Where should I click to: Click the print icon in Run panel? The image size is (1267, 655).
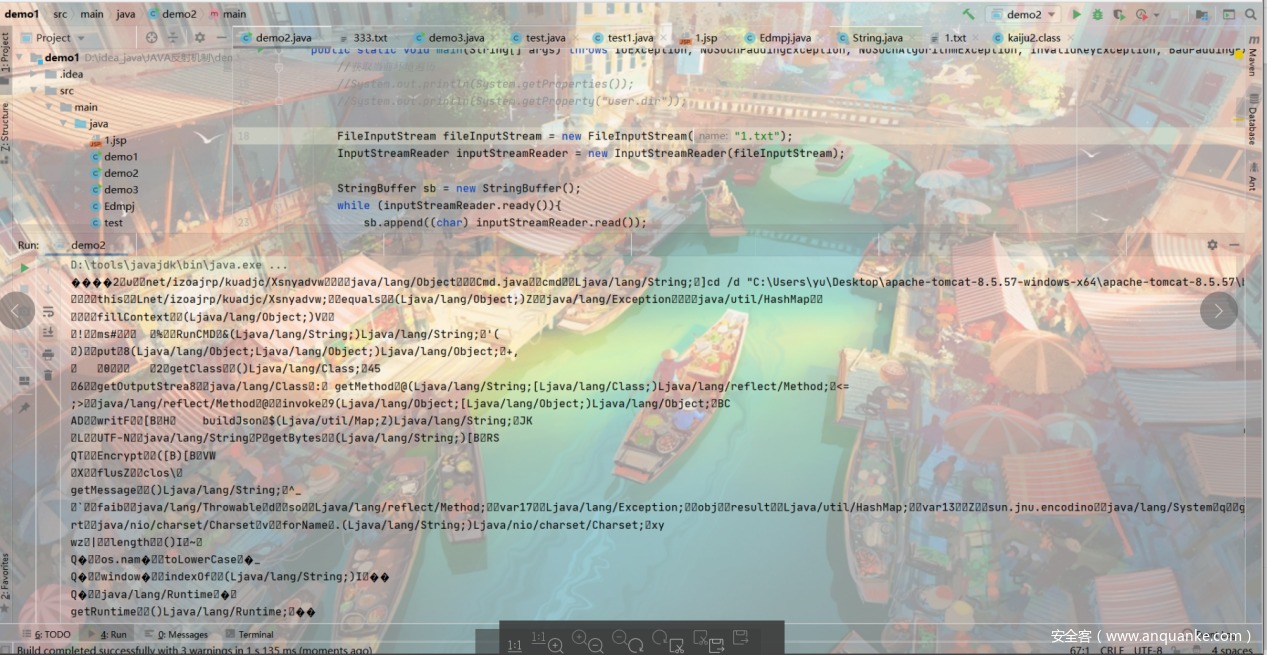coord(47,354)
